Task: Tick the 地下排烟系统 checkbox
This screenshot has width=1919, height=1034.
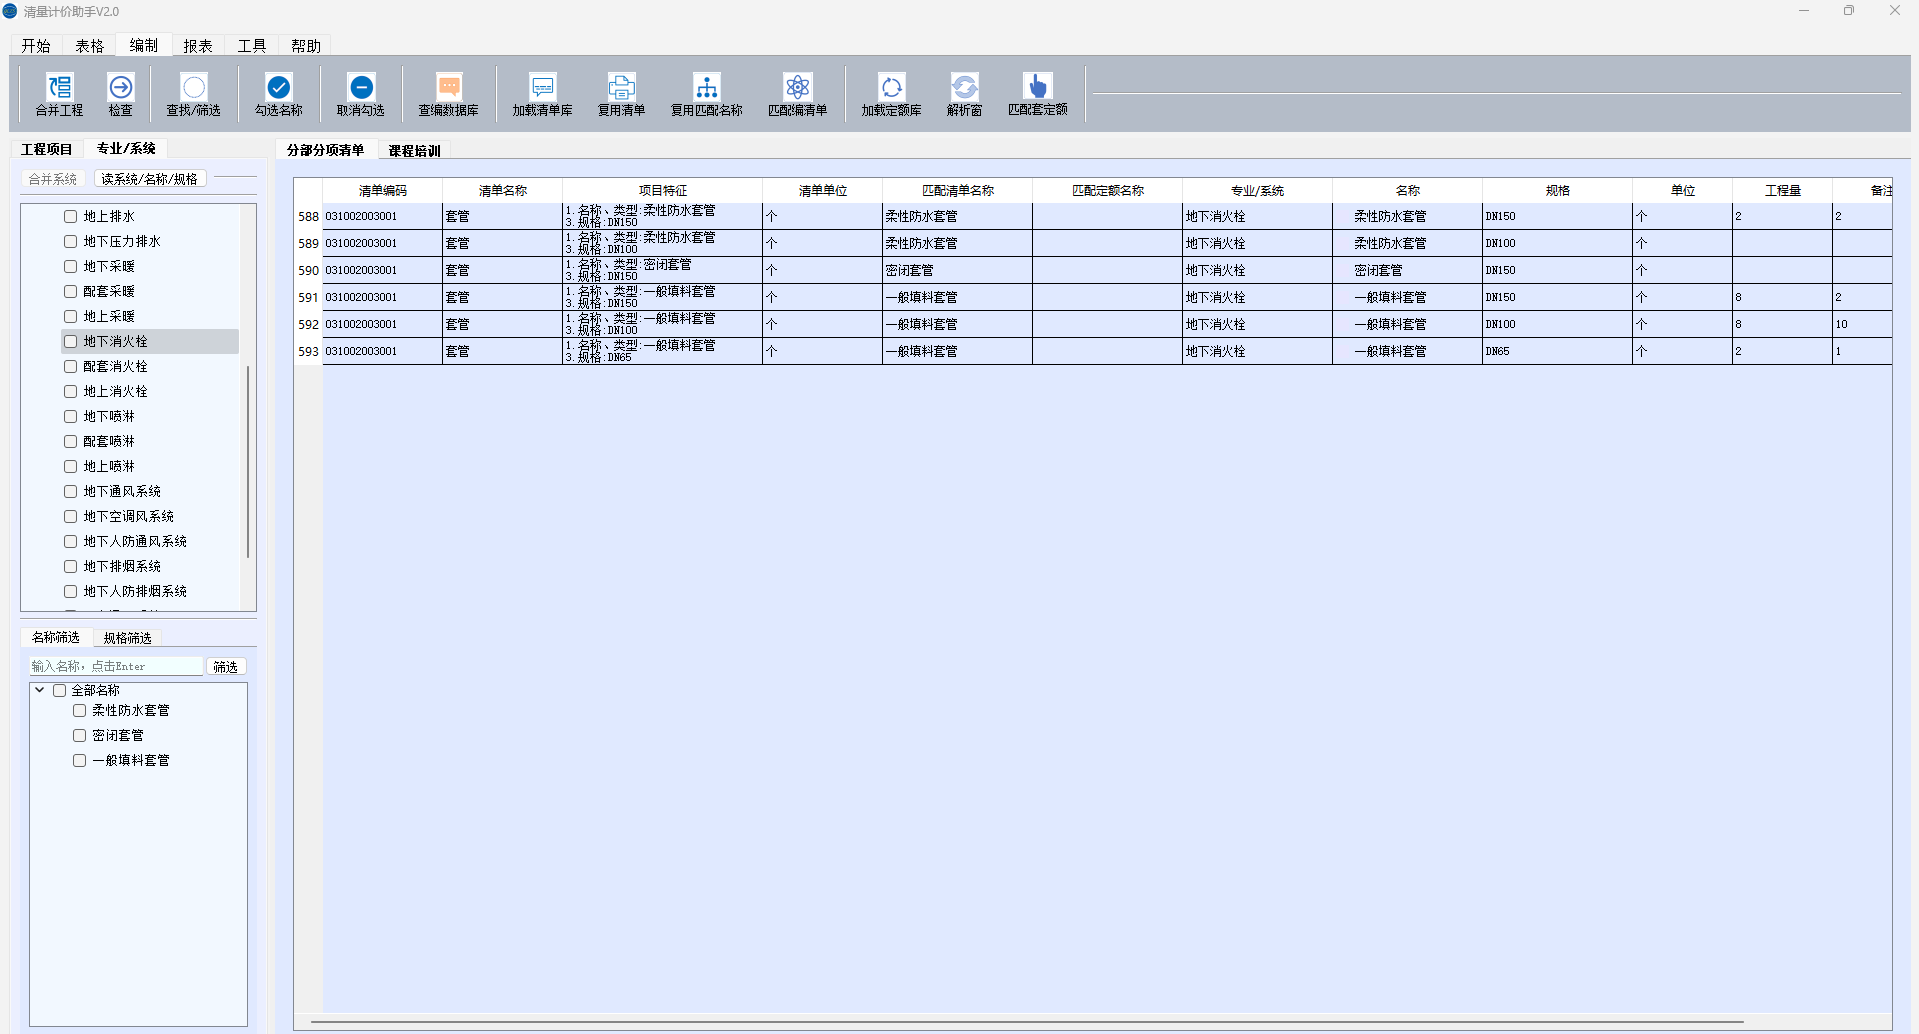Action: point(71,566)
